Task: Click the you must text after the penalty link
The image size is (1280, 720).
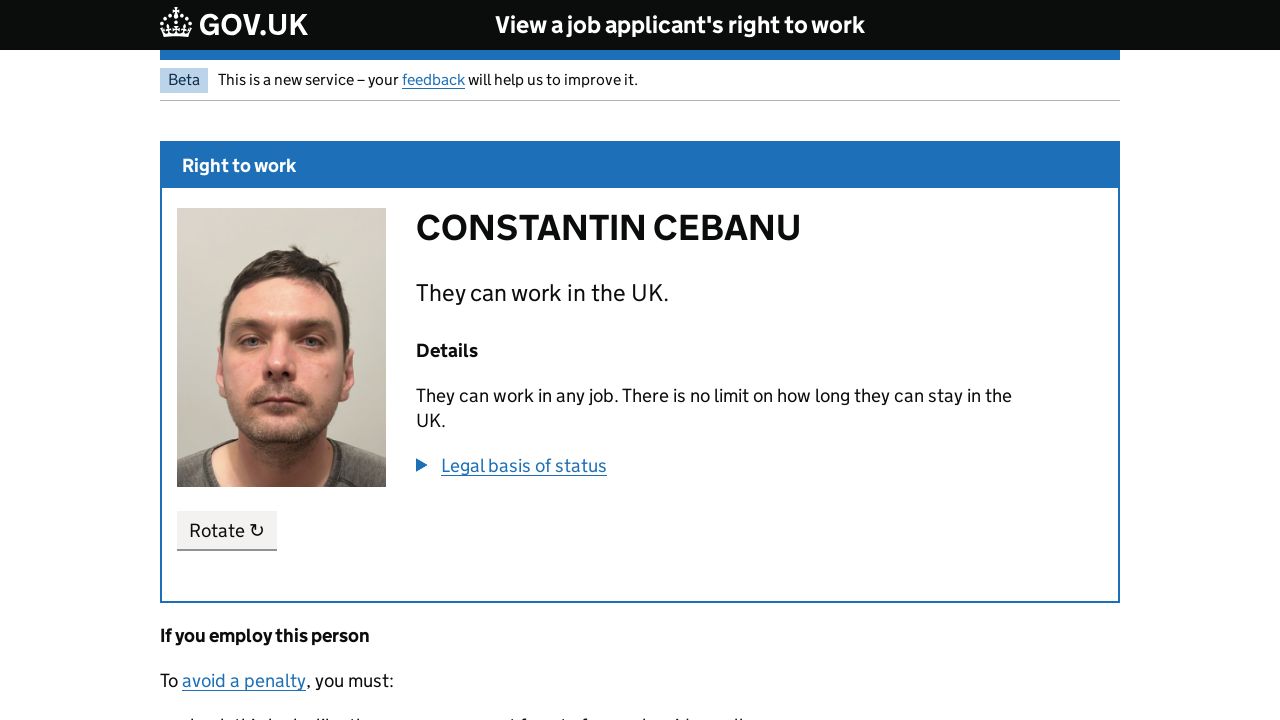Action: [353, 681]
